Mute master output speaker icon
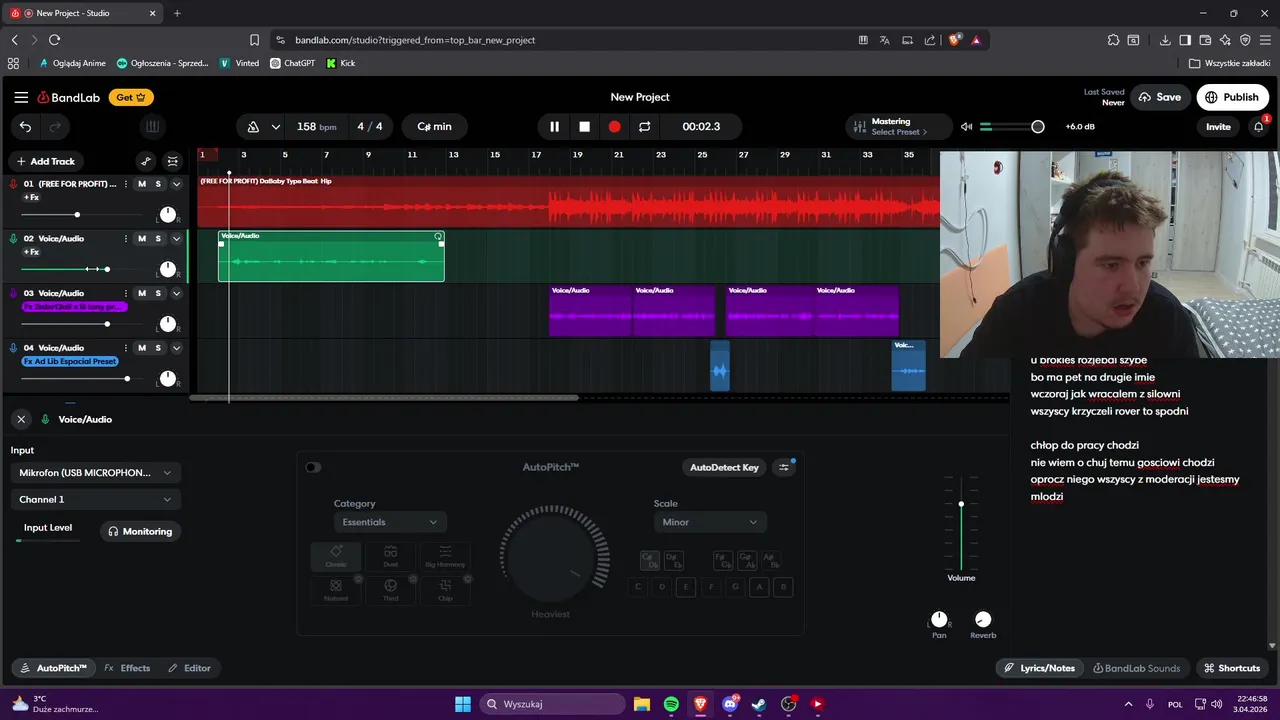Viewport: 1280px width, 720px height. 966,127
